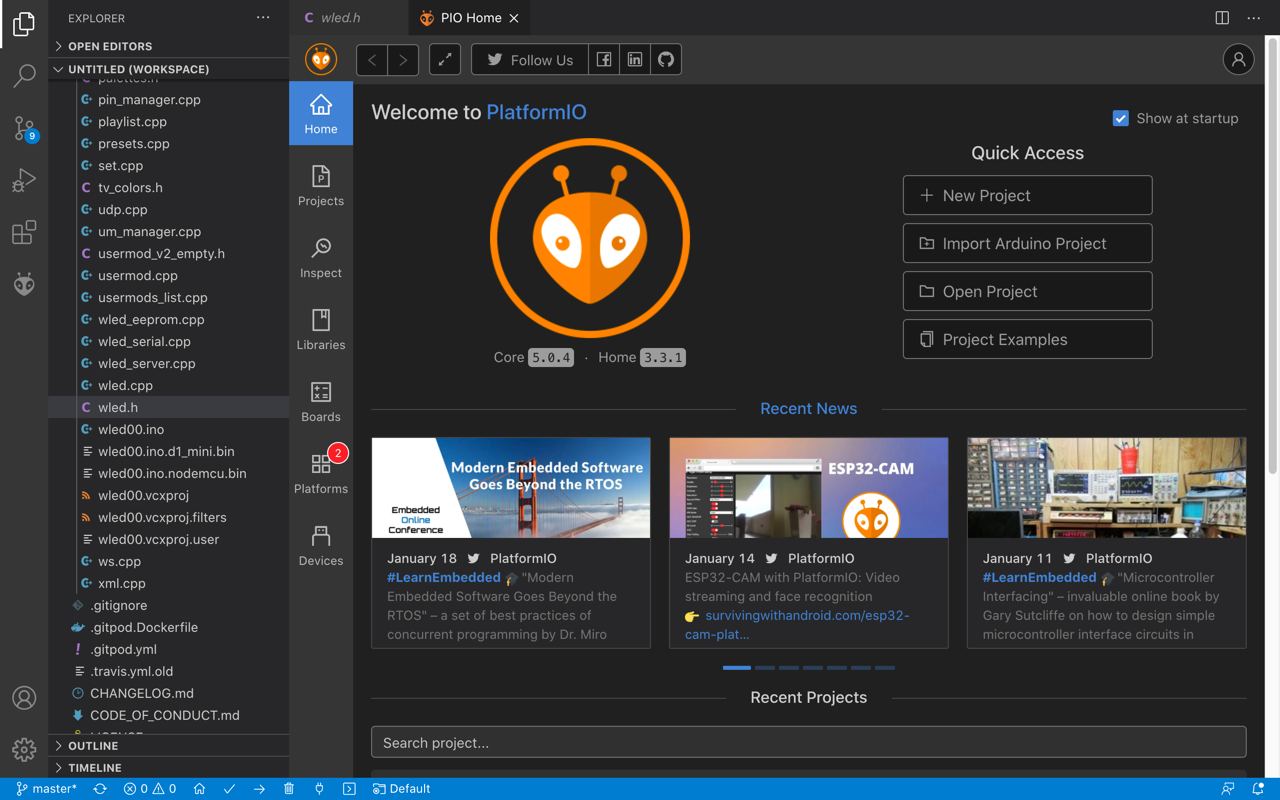Split the editor with the layout icon
This screenshot has width=1280, height=800.
click(1222, 18)
